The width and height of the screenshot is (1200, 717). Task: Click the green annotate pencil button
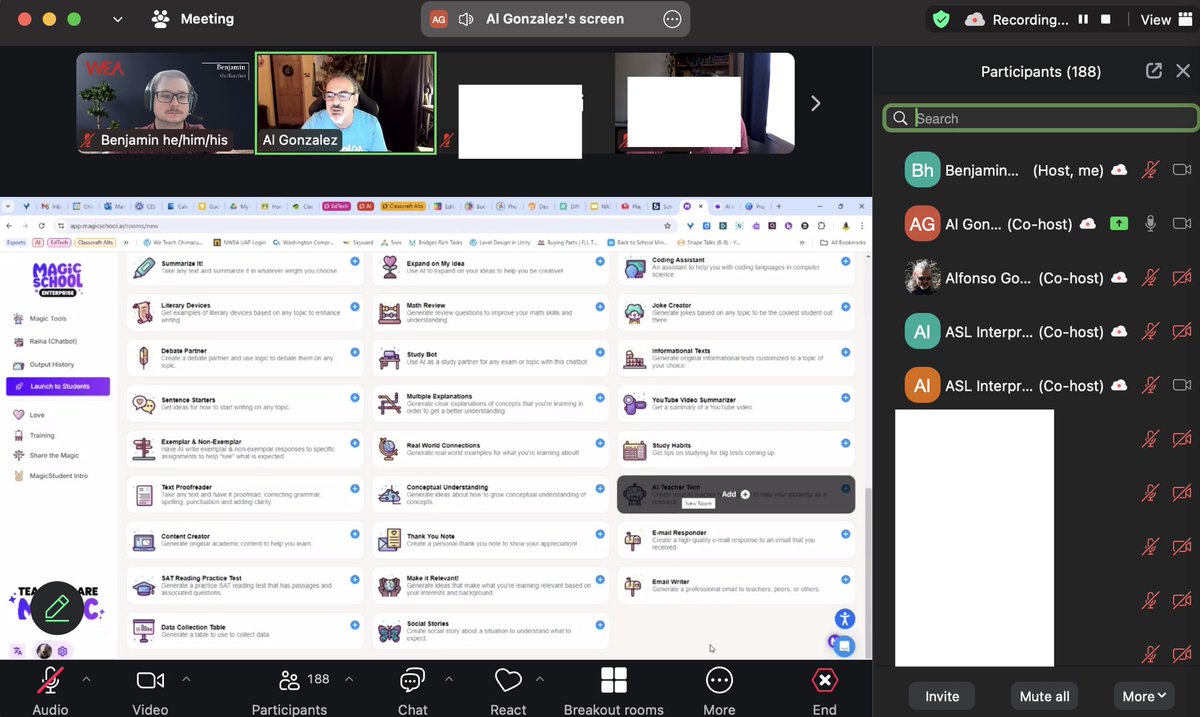(57, 607)
